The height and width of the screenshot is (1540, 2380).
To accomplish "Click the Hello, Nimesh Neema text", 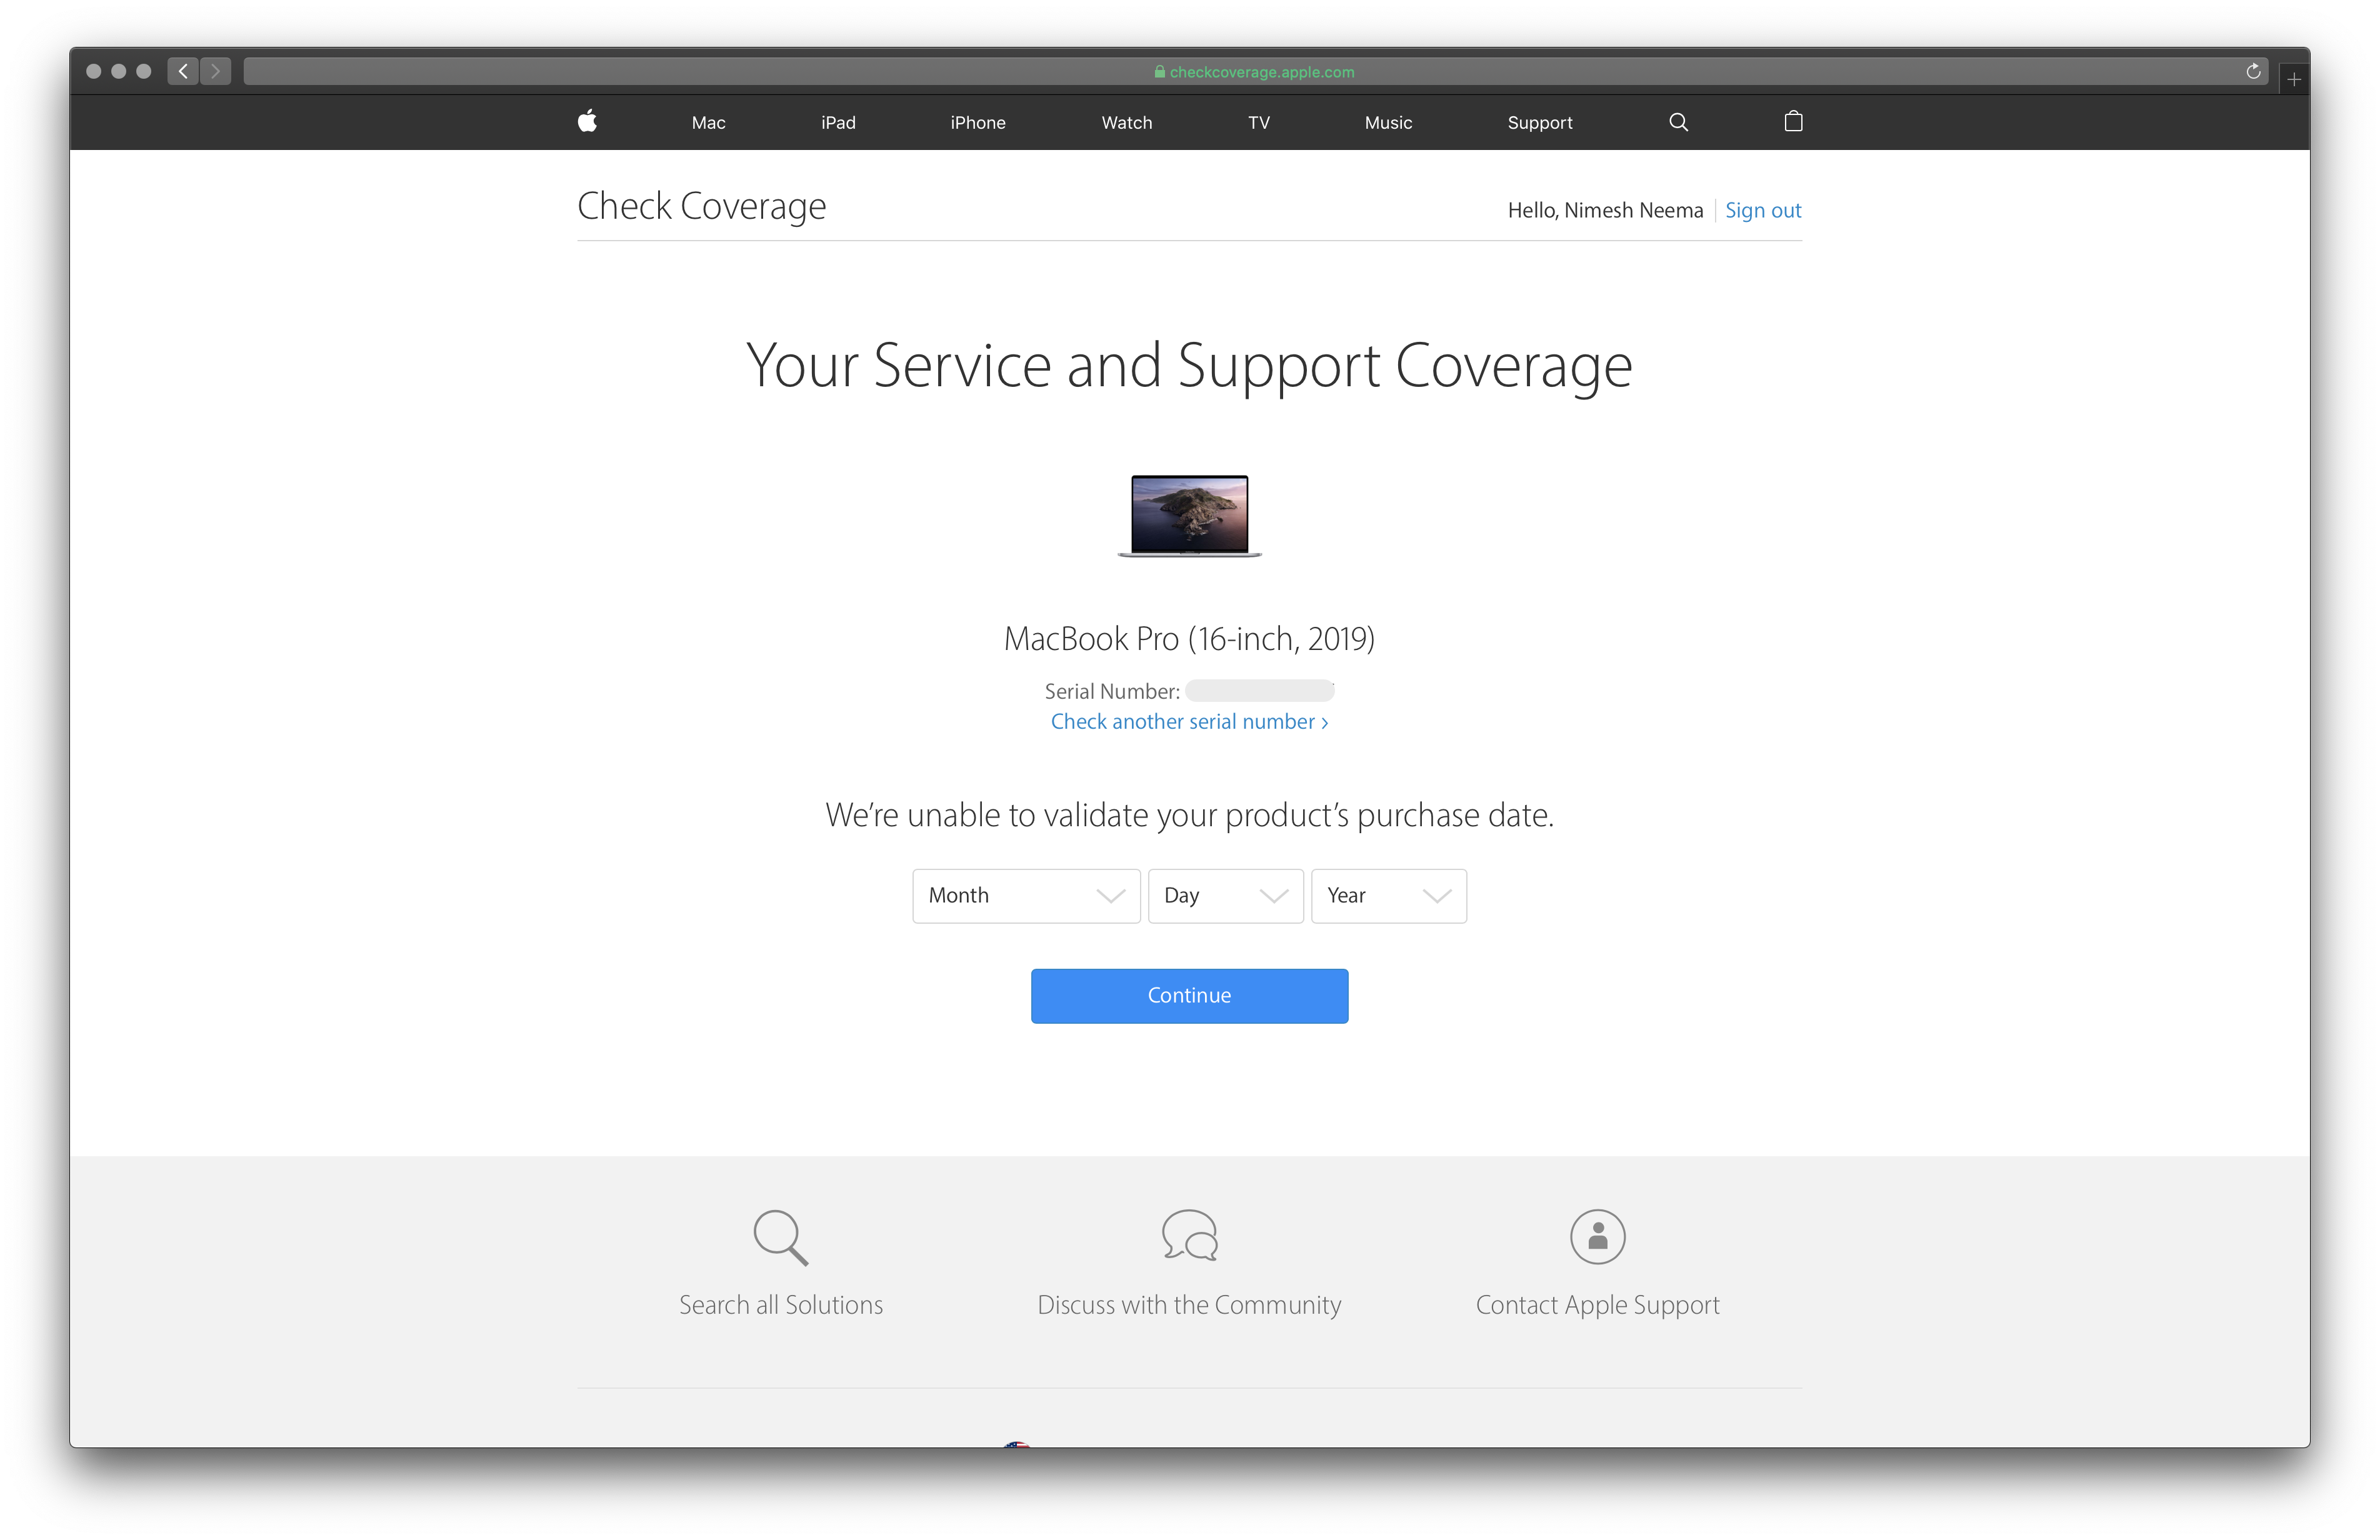I will (x=1605, y=210).
